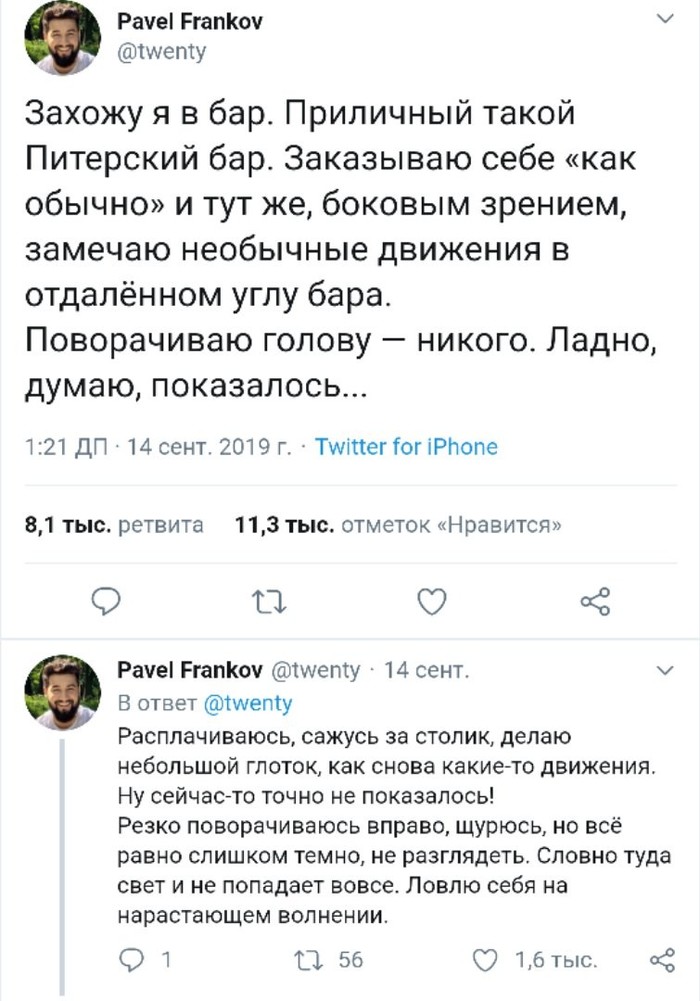700x1001 pixels.
Task: Open Twitter for iPhone source link
Action: (406, 447)
